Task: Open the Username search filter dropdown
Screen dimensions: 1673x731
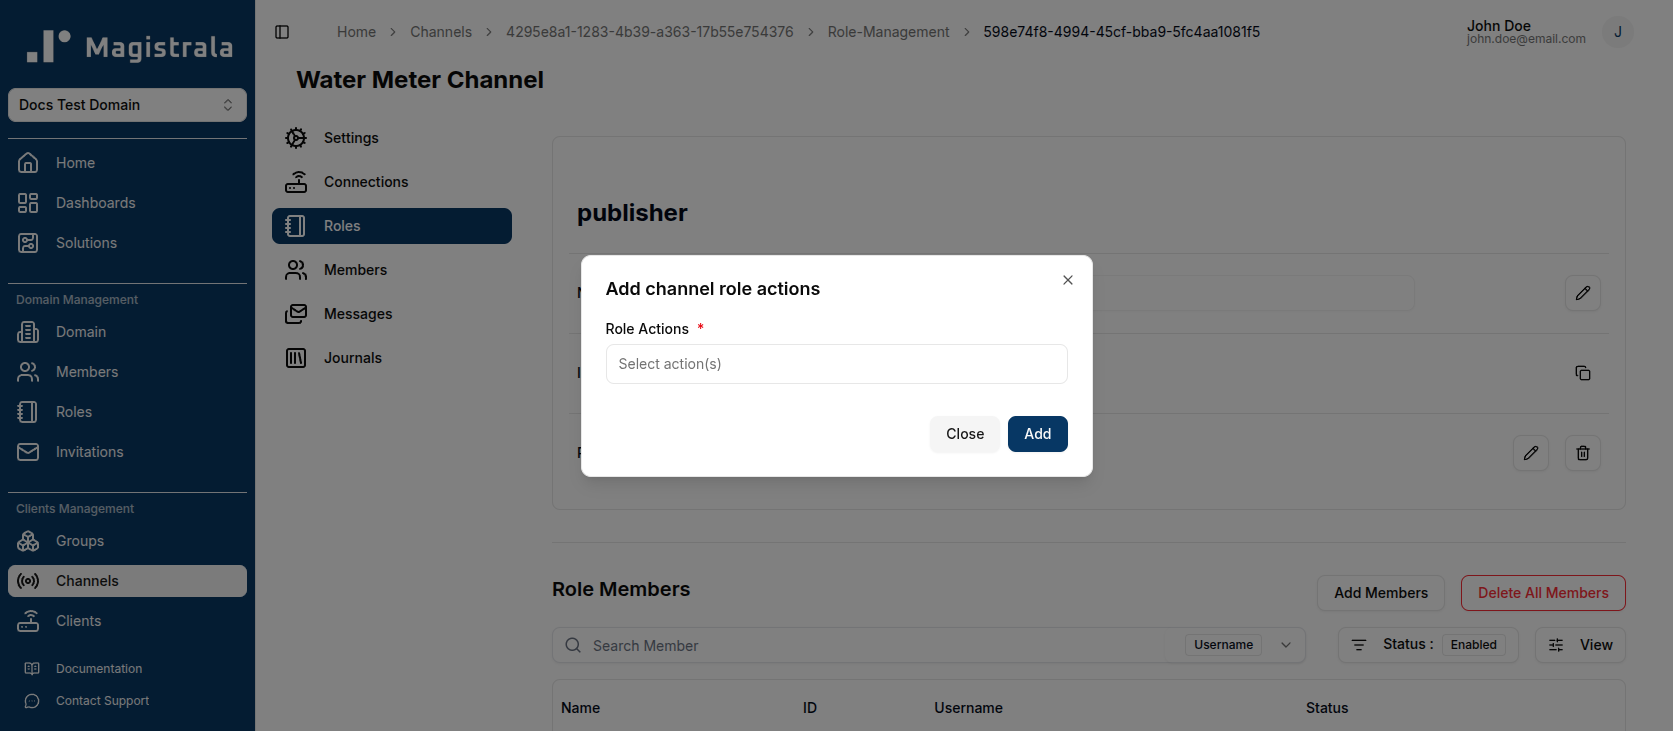Action: pyautogui.click(x=1242, y=645)
